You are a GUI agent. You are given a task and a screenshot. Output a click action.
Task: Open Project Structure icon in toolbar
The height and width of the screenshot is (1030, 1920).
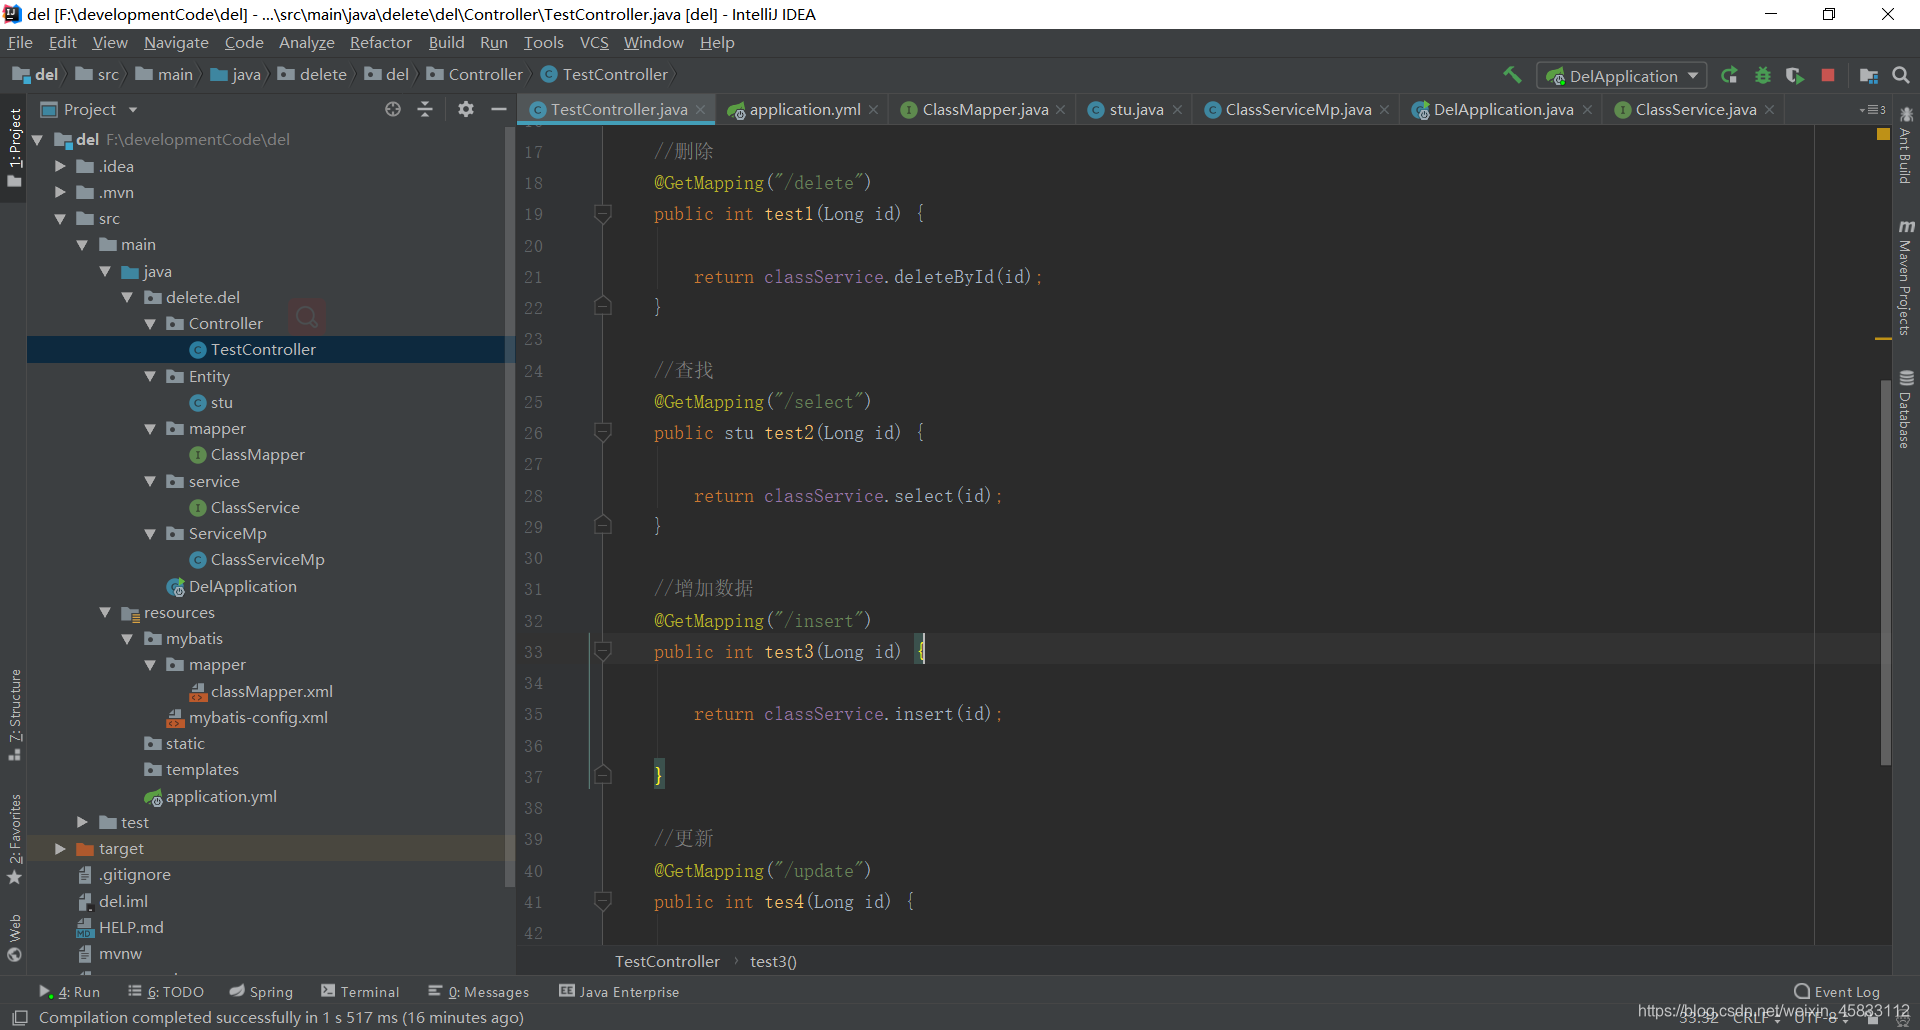(1868, 75)
